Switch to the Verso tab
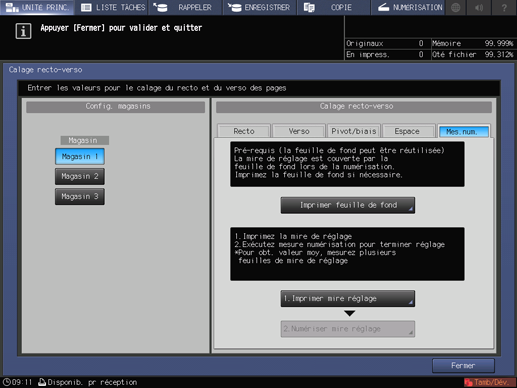 [x=299, y=131]
